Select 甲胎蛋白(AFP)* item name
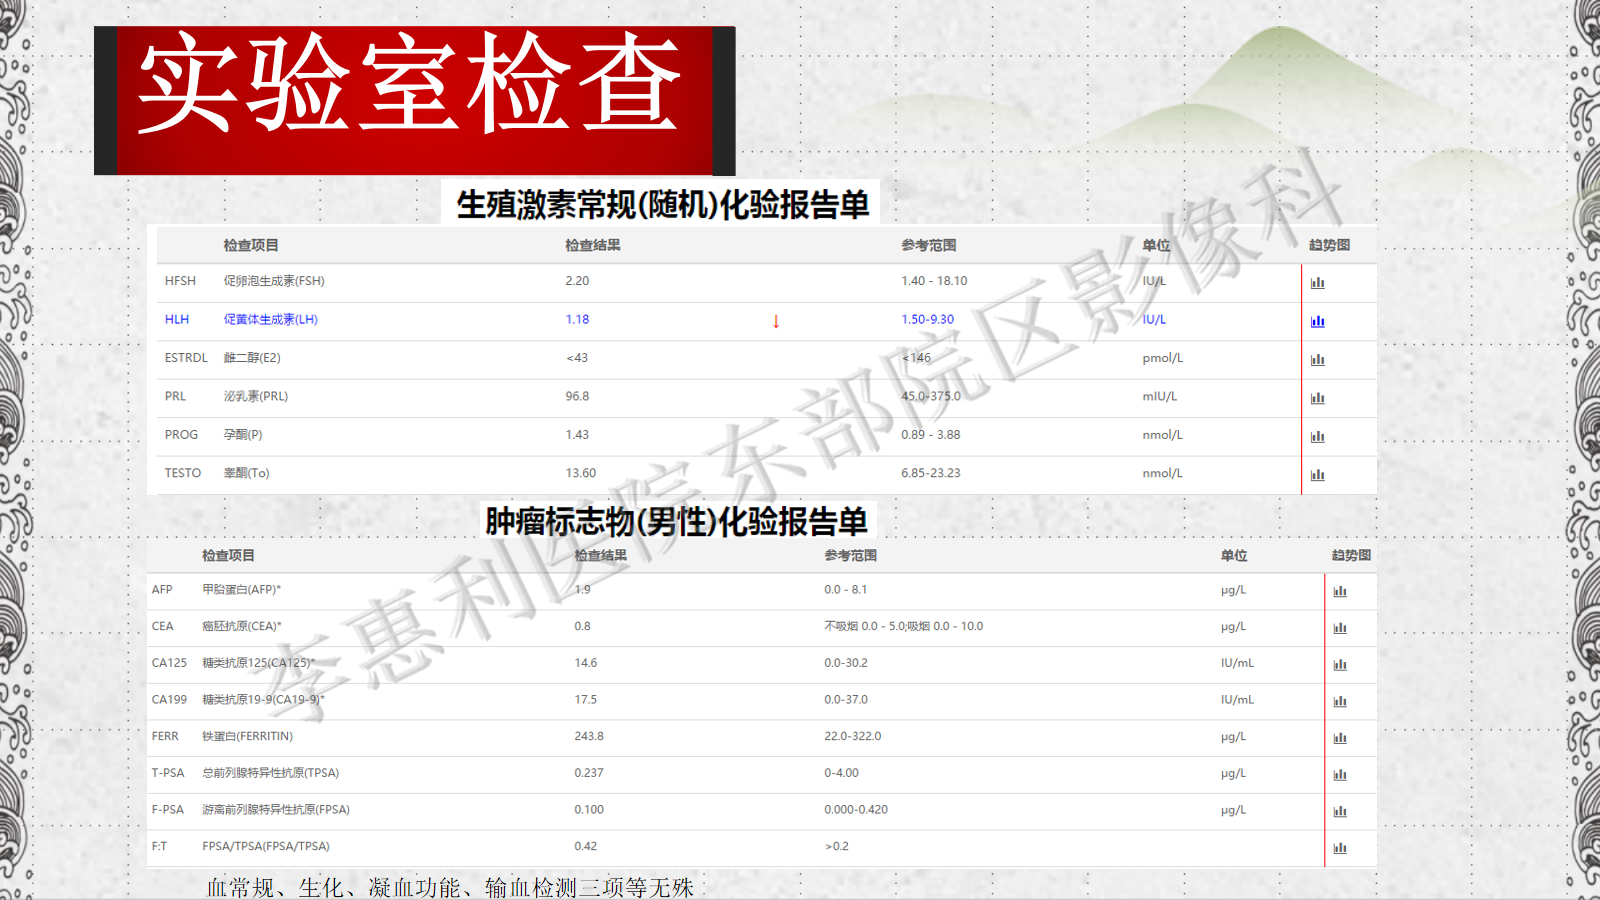 (x=241, y=590)
